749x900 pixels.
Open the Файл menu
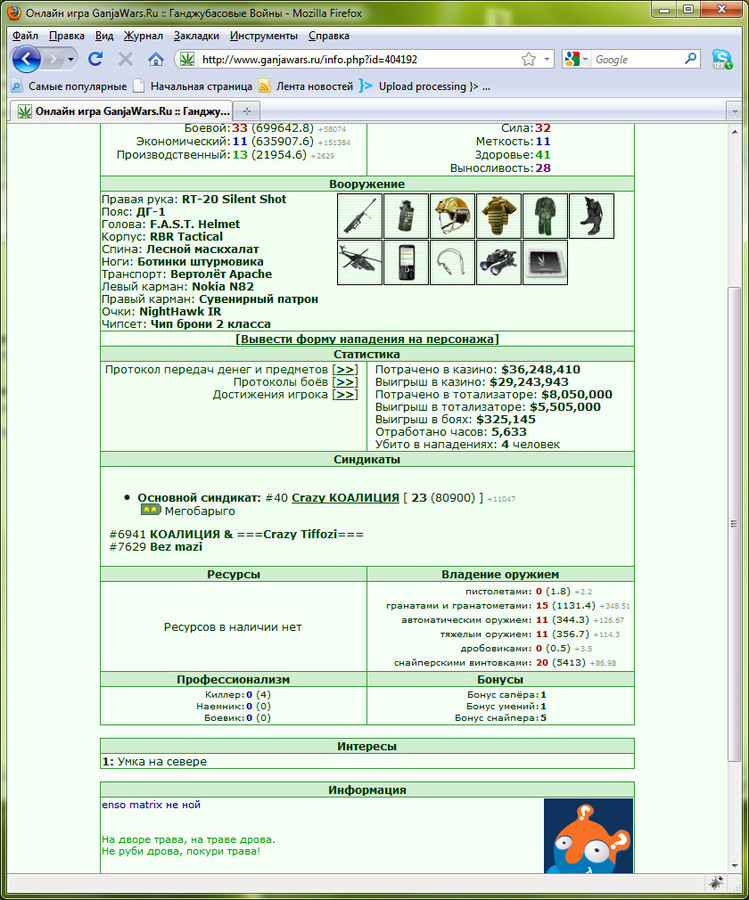click(x=25, y=36)
